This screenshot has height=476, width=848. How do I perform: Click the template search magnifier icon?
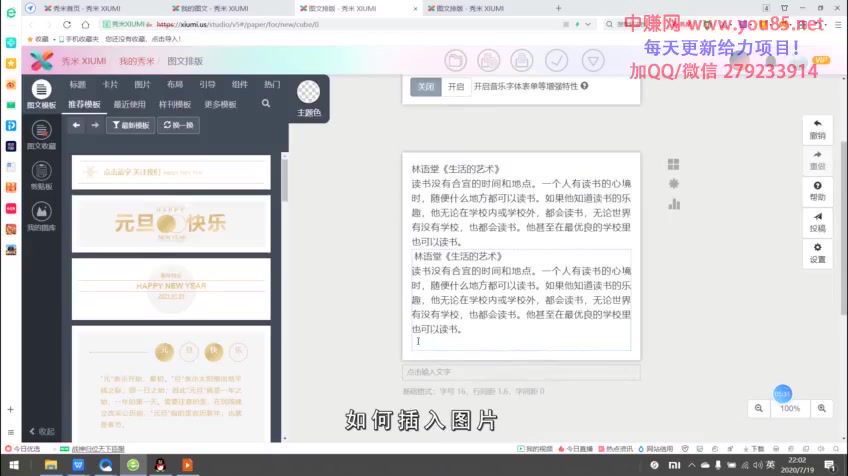266,103
